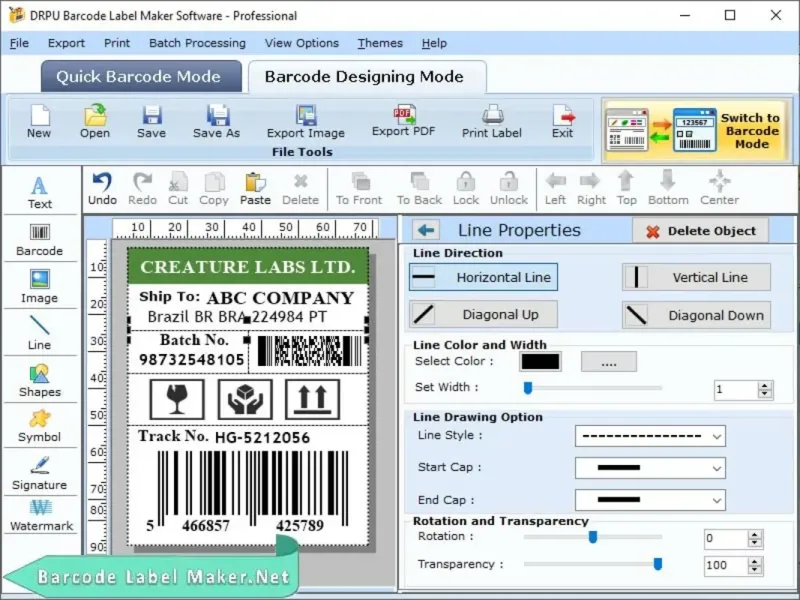Click the back arrow in Line Properties
Image resolution: width=800 pixels, height=600 pixels.
coord(426,230)
